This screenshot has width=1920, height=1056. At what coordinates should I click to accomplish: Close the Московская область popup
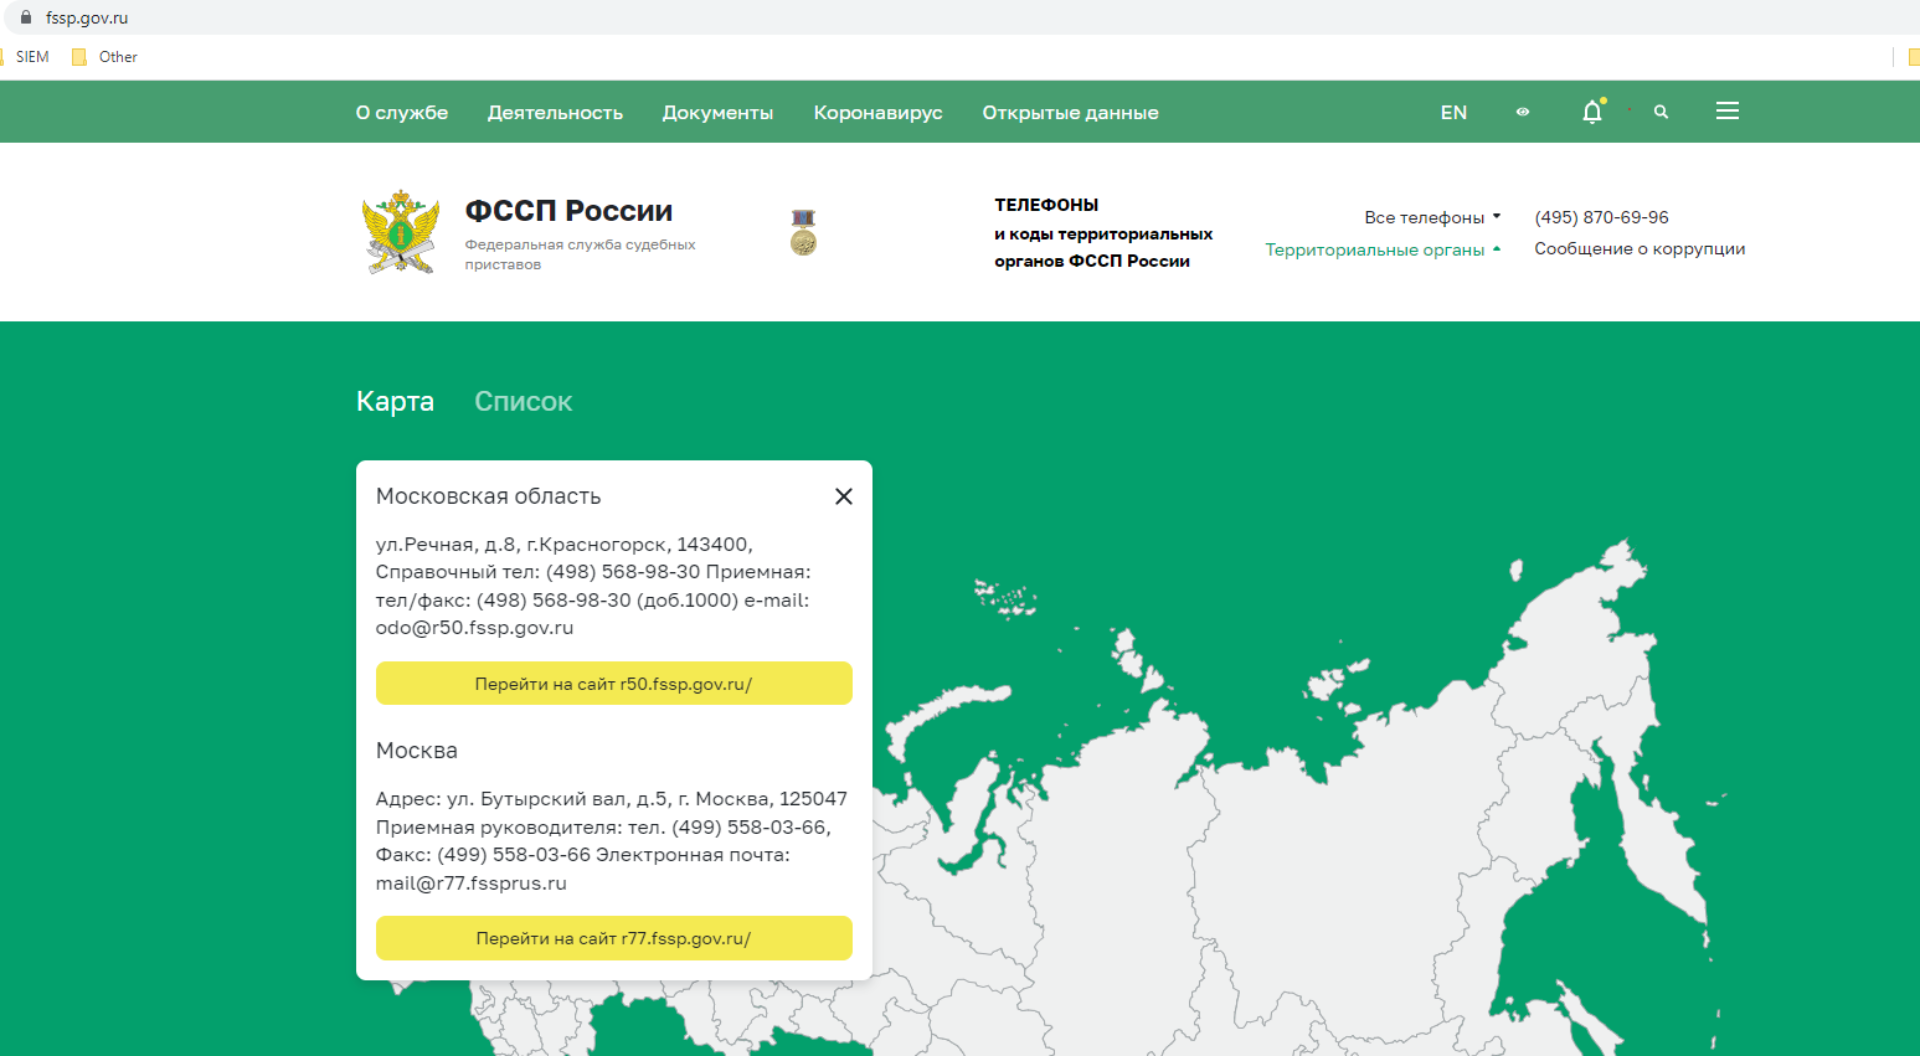pyautogui.click(x=843, y=496)
